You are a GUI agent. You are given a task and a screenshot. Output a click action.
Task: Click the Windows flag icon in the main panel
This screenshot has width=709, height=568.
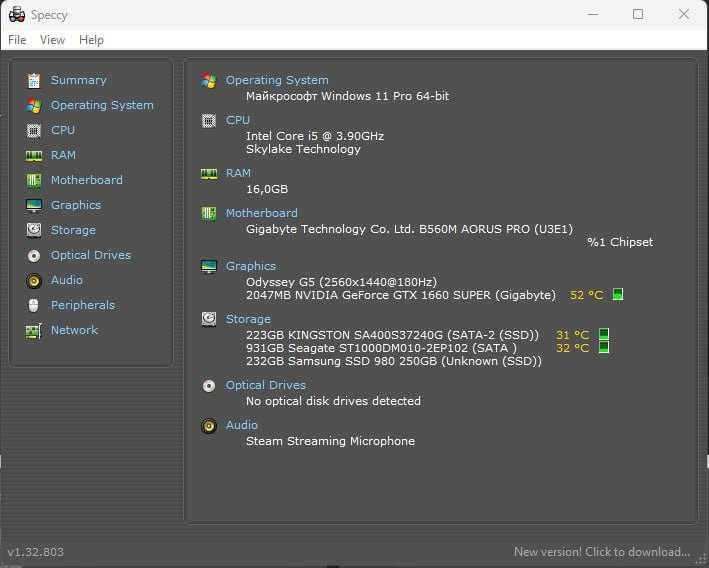[208, 80]
